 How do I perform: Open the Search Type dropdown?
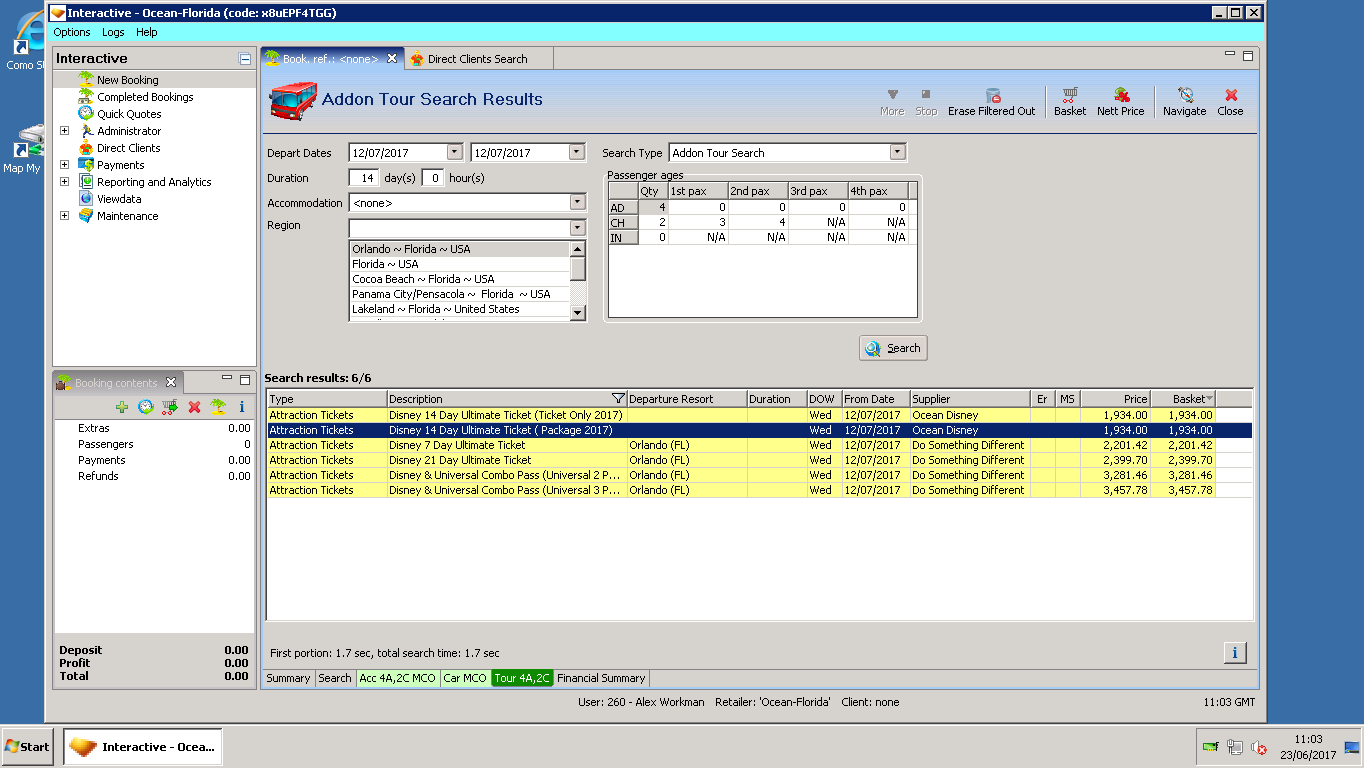click(897, 152)
